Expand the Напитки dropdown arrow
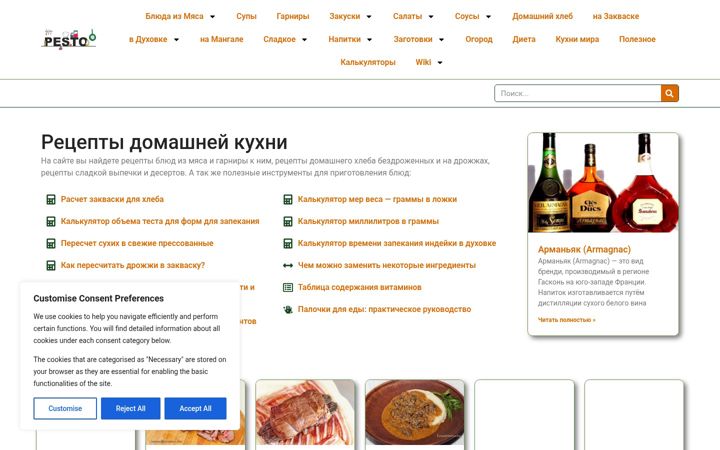The image size is (720, 450). tap(370, 39)
